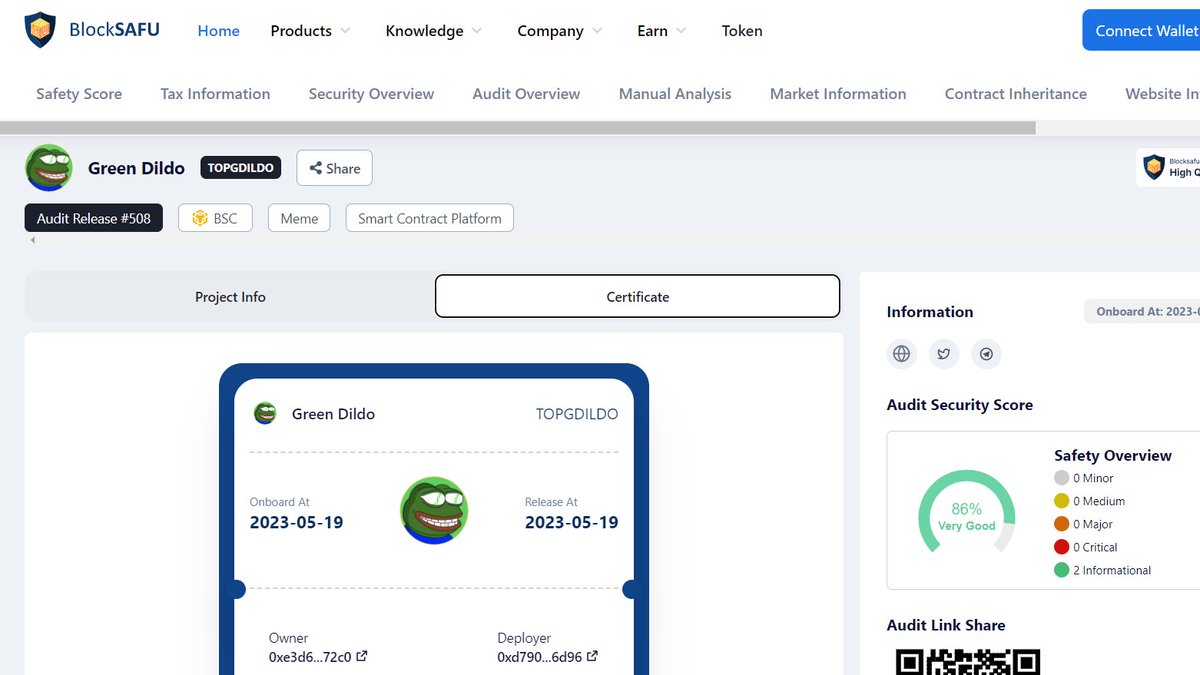Expand the Earn dropdown menu
Image resolution: width=1200 pixels, height=675 pixels.
click(661, 31)
